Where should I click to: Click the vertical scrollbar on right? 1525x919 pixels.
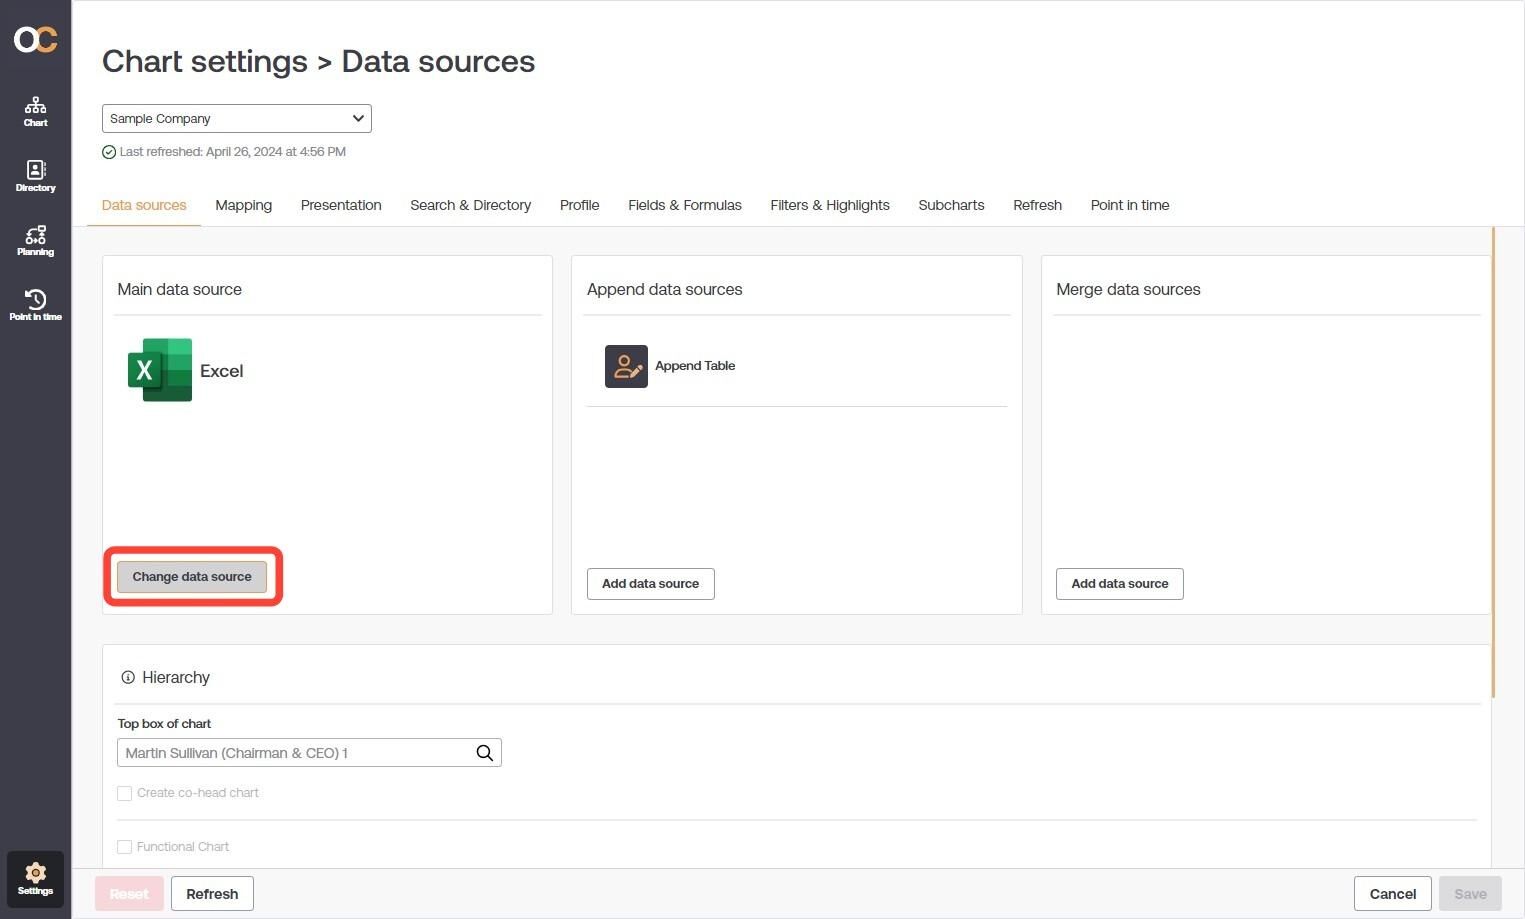pos(1493,462)
